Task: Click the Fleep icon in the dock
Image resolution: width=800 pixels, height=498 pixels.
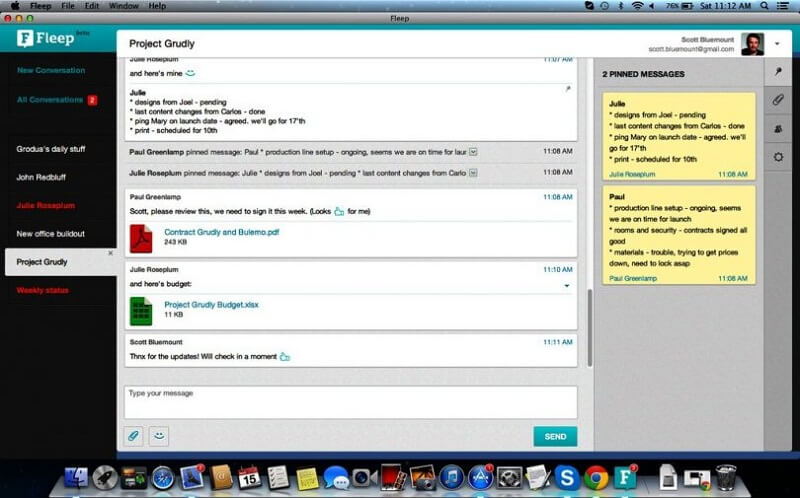Action: click(x=625, y=478)
